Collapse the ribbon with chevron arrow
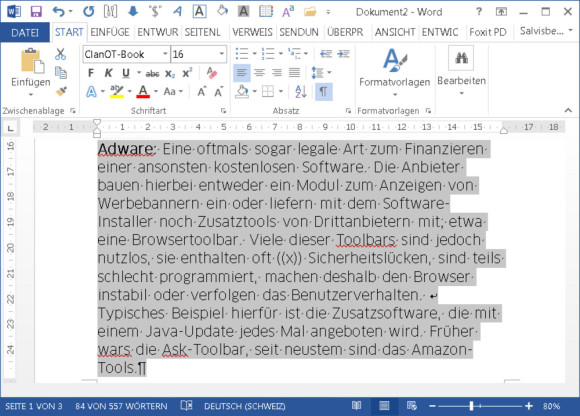 (568, 110)
